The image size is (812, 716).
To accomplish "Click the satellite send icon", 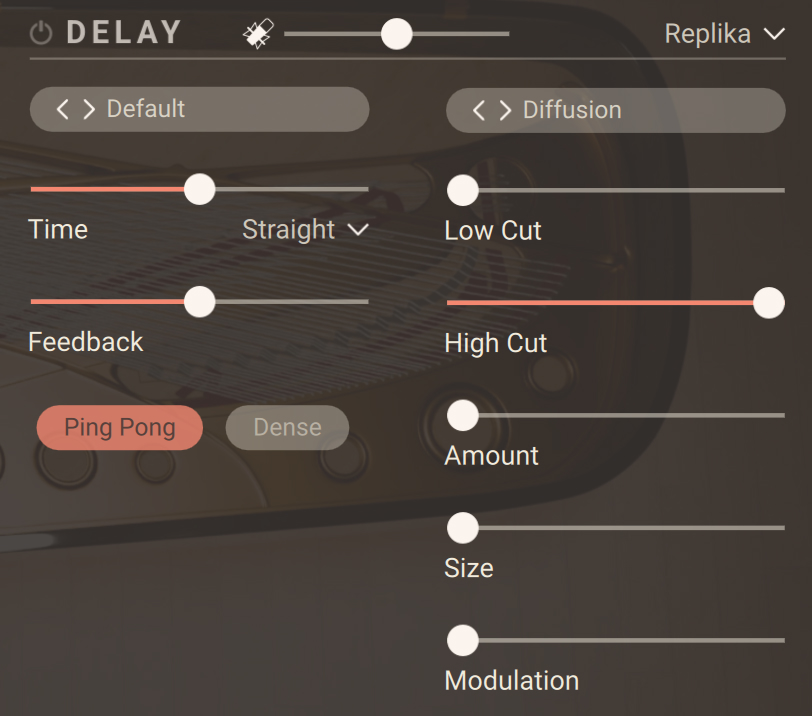I will click(x=257, y=35).
